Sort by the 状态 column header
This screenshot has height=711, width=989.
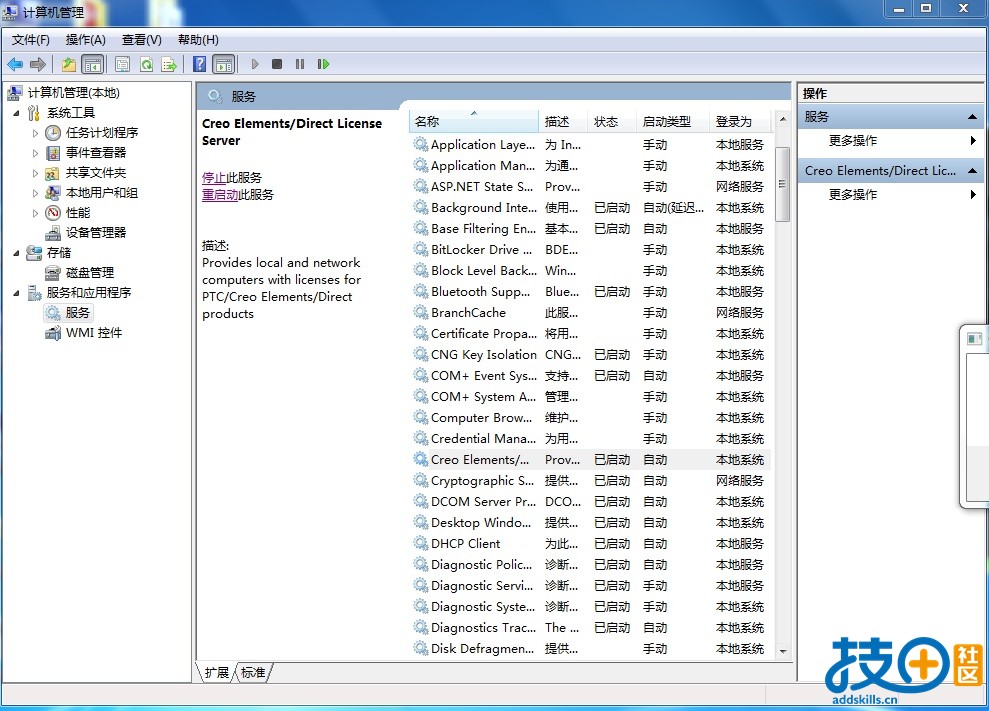[x=611, y=122]
